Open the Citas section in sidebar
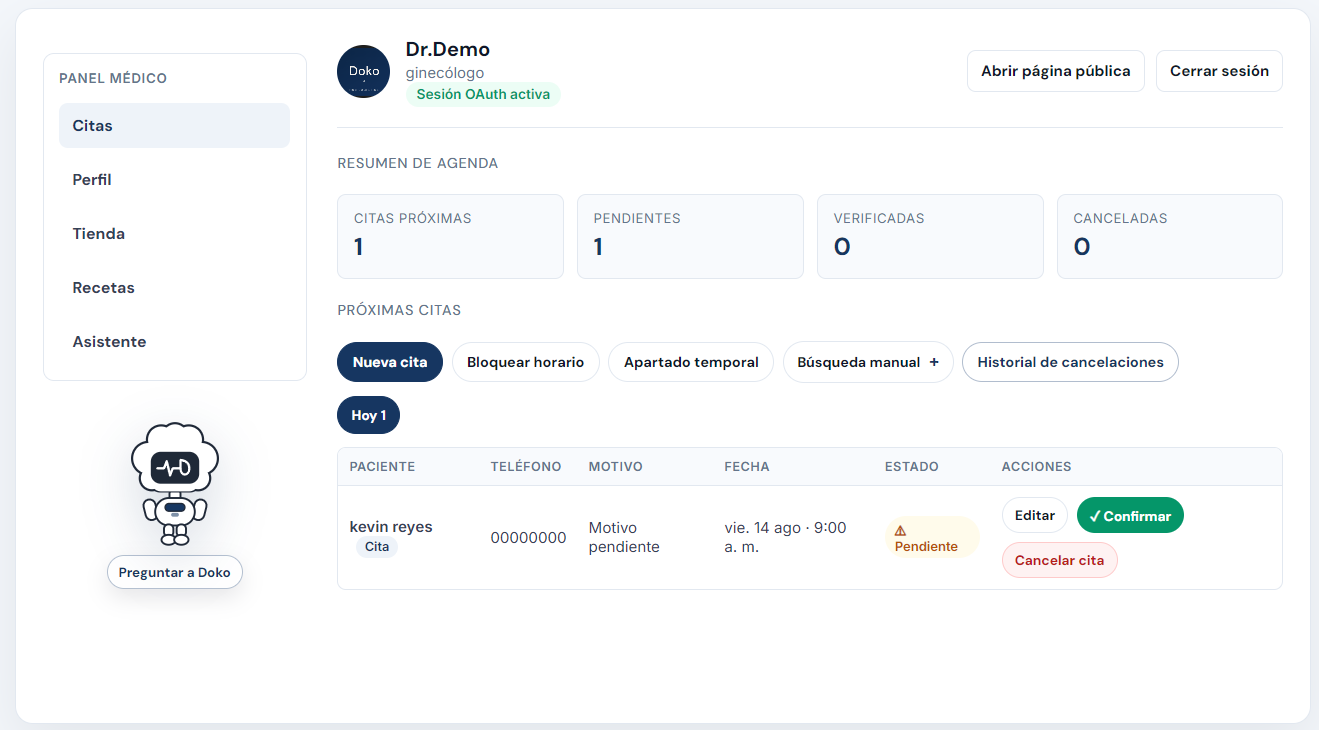Image resolution: width=1319 pixels, height=730 pixels. (174, 126)
